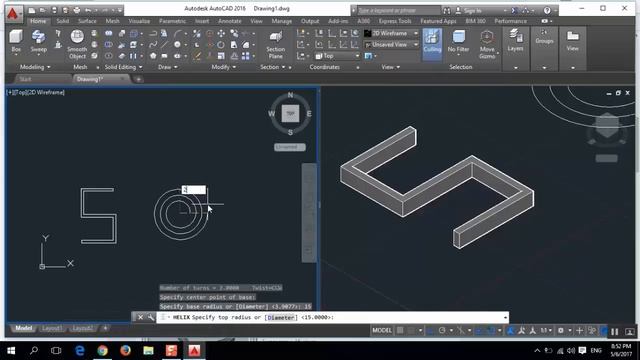The height and width of the screenshot is (360, 640).
Task: Switch to the Mesh ribbon tab
Action: [x=112, y=21]
